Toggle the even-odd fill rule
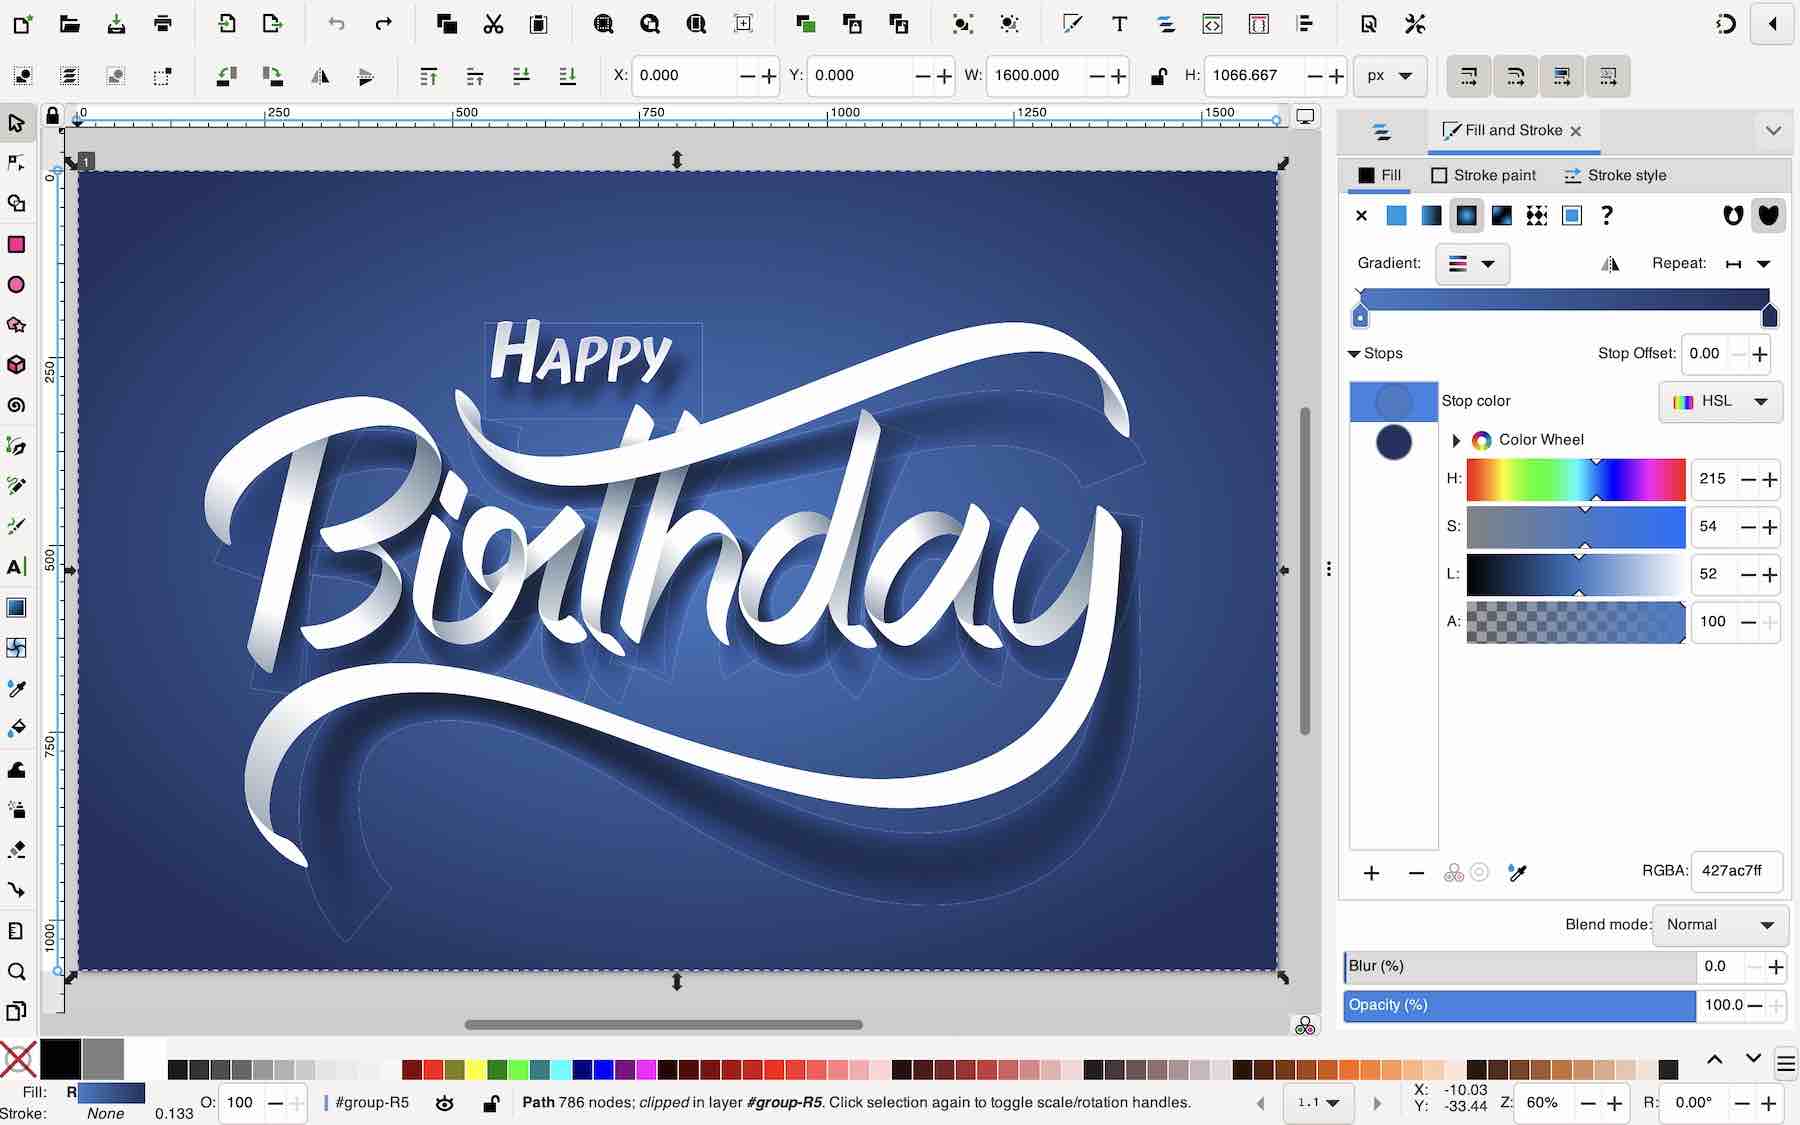The image size is (1800, 1125). click(1731, 215)
